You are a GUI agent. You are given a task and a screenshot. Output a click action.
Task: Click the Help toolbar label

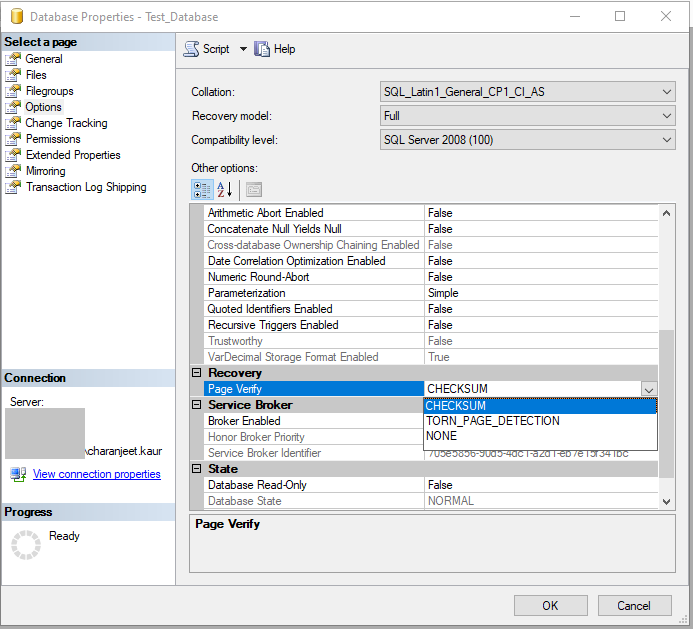pos(285,49)
